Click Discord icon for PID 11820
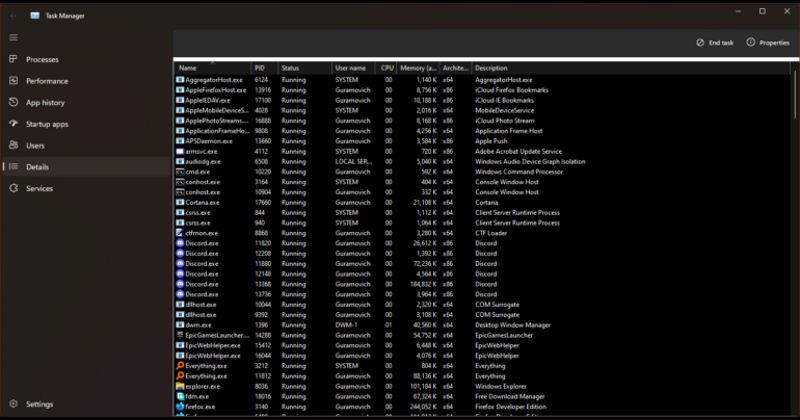This screenshot has width=800, height=420. click(x=180, y=243)
